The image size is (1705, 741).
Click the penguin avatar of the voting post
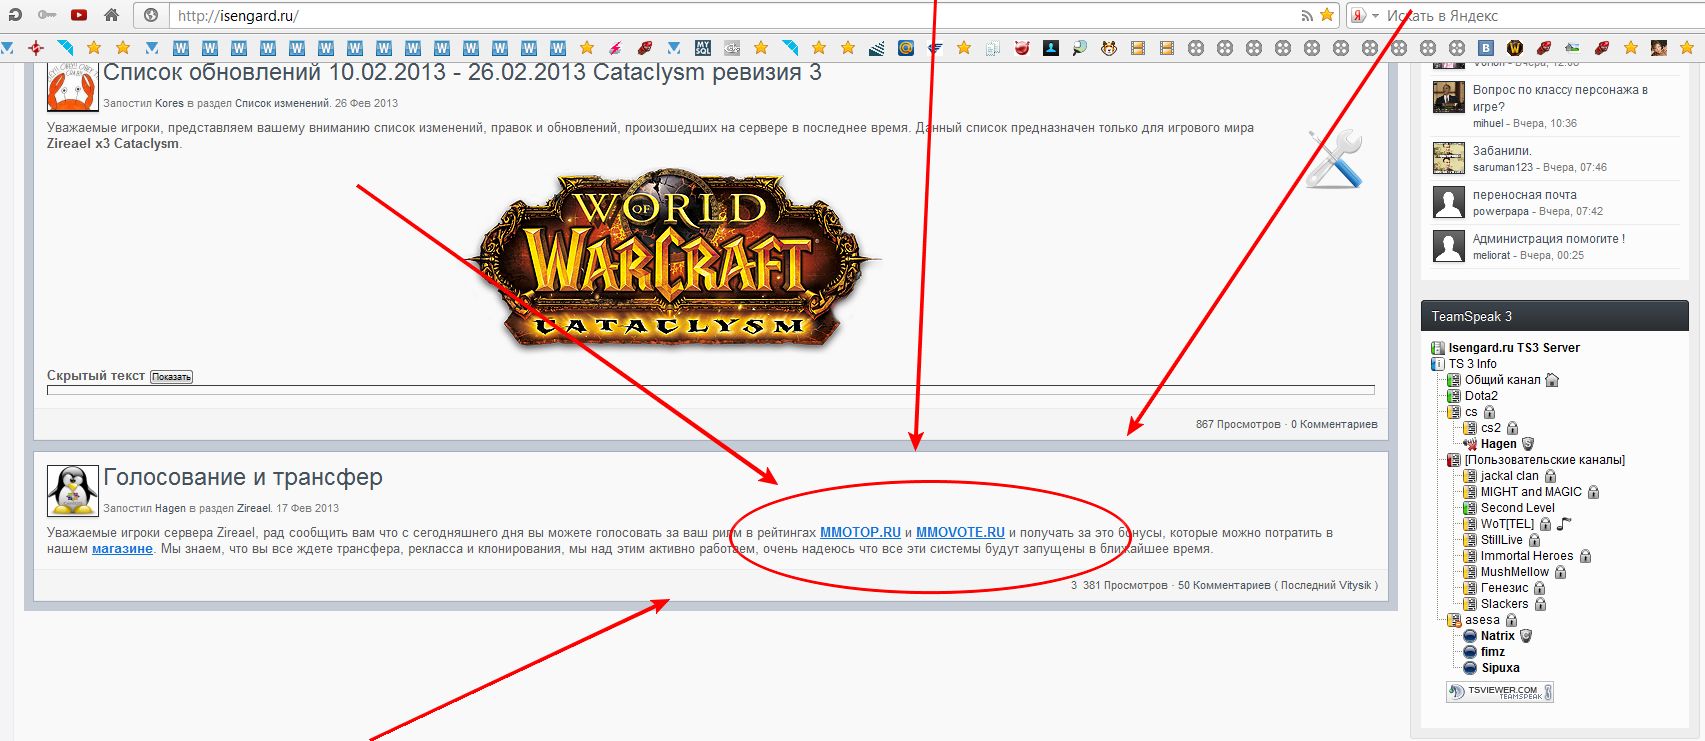(x=72, y=490)
